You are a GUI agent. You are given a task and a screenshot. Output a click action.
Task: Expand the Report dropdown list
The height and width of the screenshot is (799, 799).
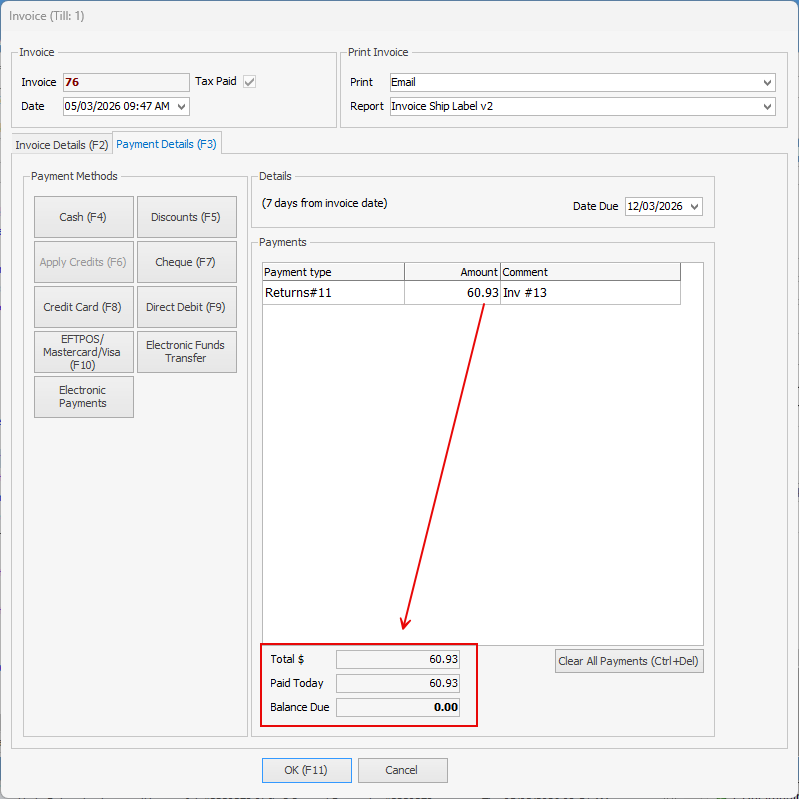click(x=767, y=106)
